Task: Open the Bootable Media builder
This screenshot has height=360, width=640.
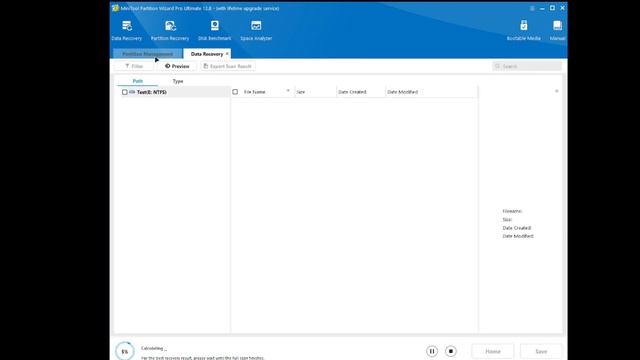Action: pyautogui.click(x=524, y=31)
